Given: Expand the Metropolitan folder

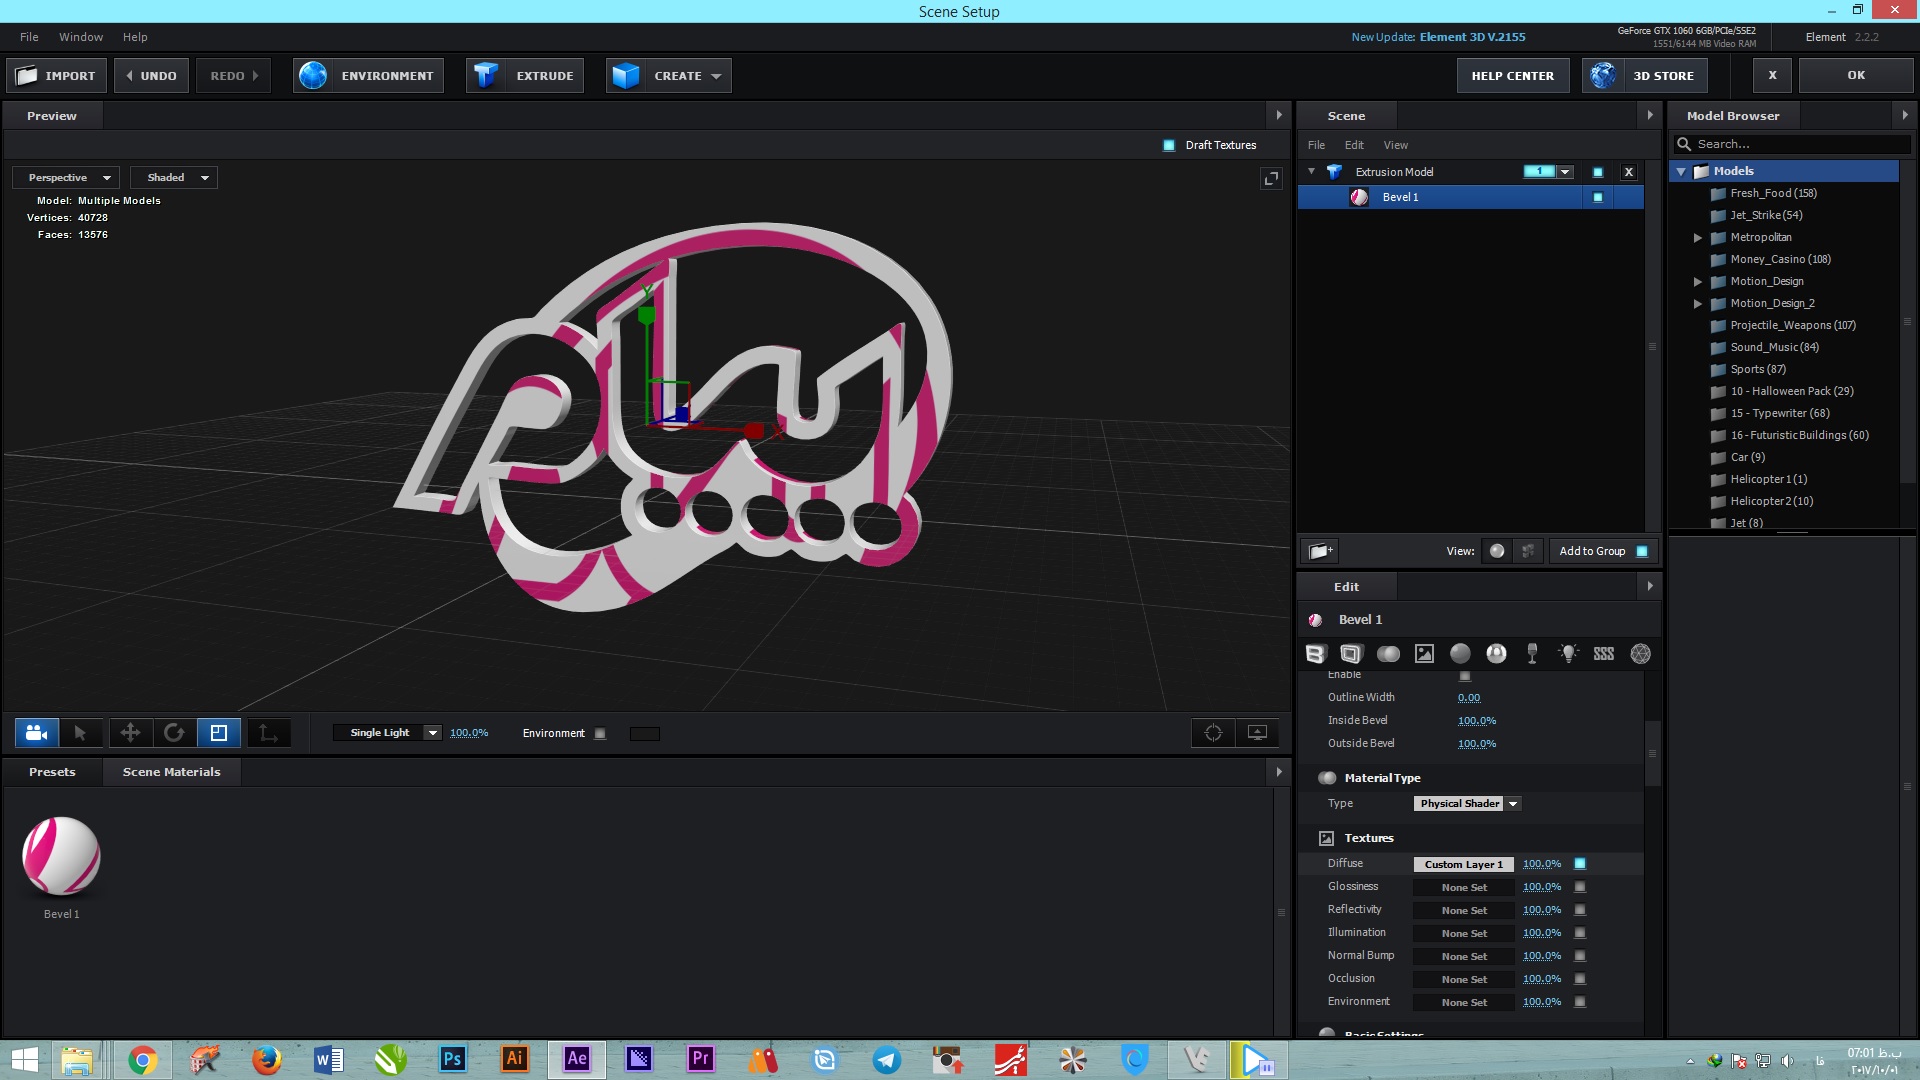Looking at the screenshot, I should (x=1698, y=238).
